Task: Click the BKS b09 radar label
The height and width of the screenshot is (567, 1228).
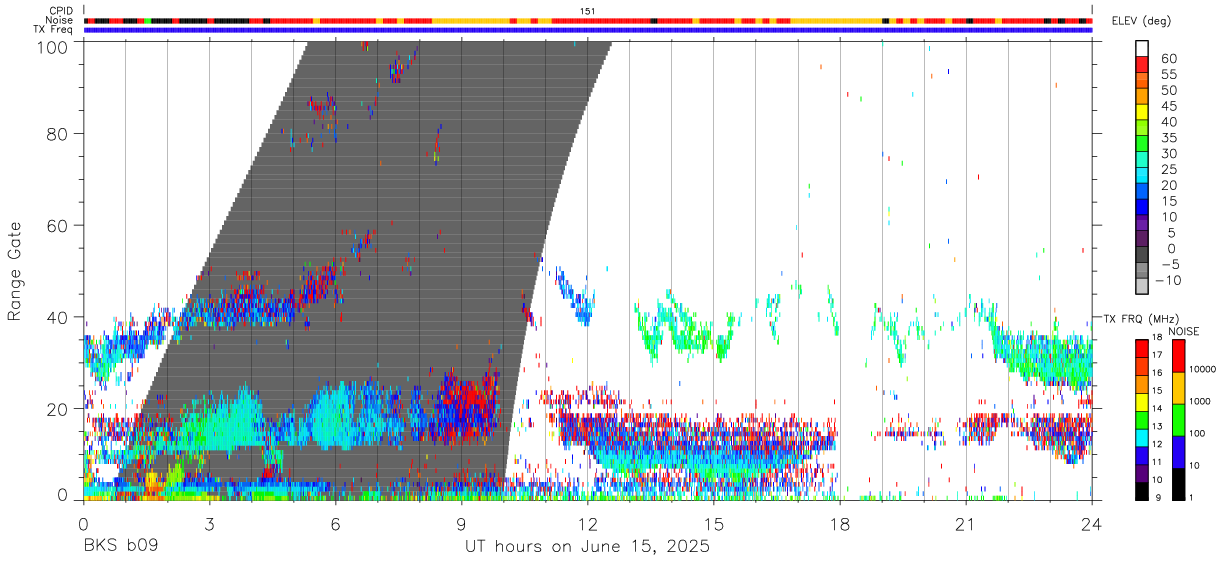Action: pyautogui.click(x=120, y=547)
